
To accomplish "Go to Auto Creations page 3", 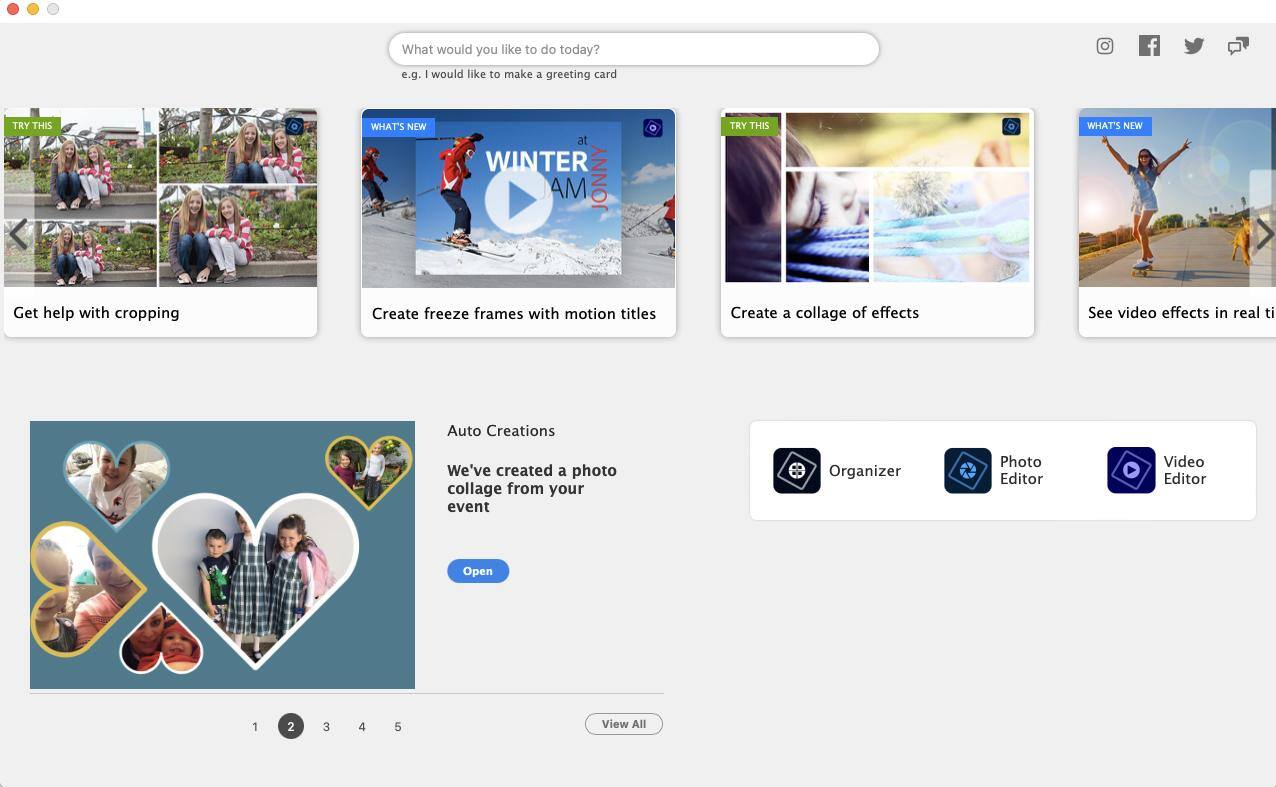I will 326,727.
